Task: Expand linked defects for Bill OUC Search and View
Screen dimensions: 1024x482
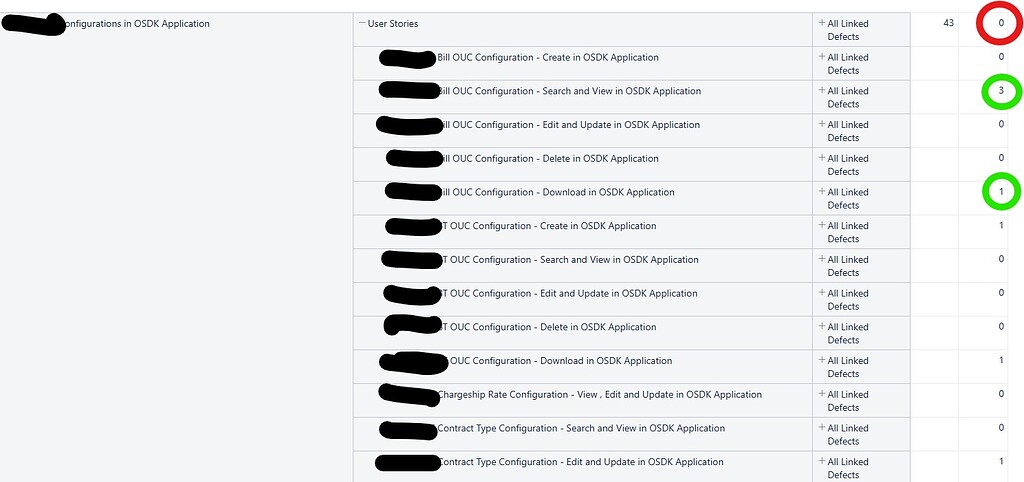Action: click(x=822, y=91)
